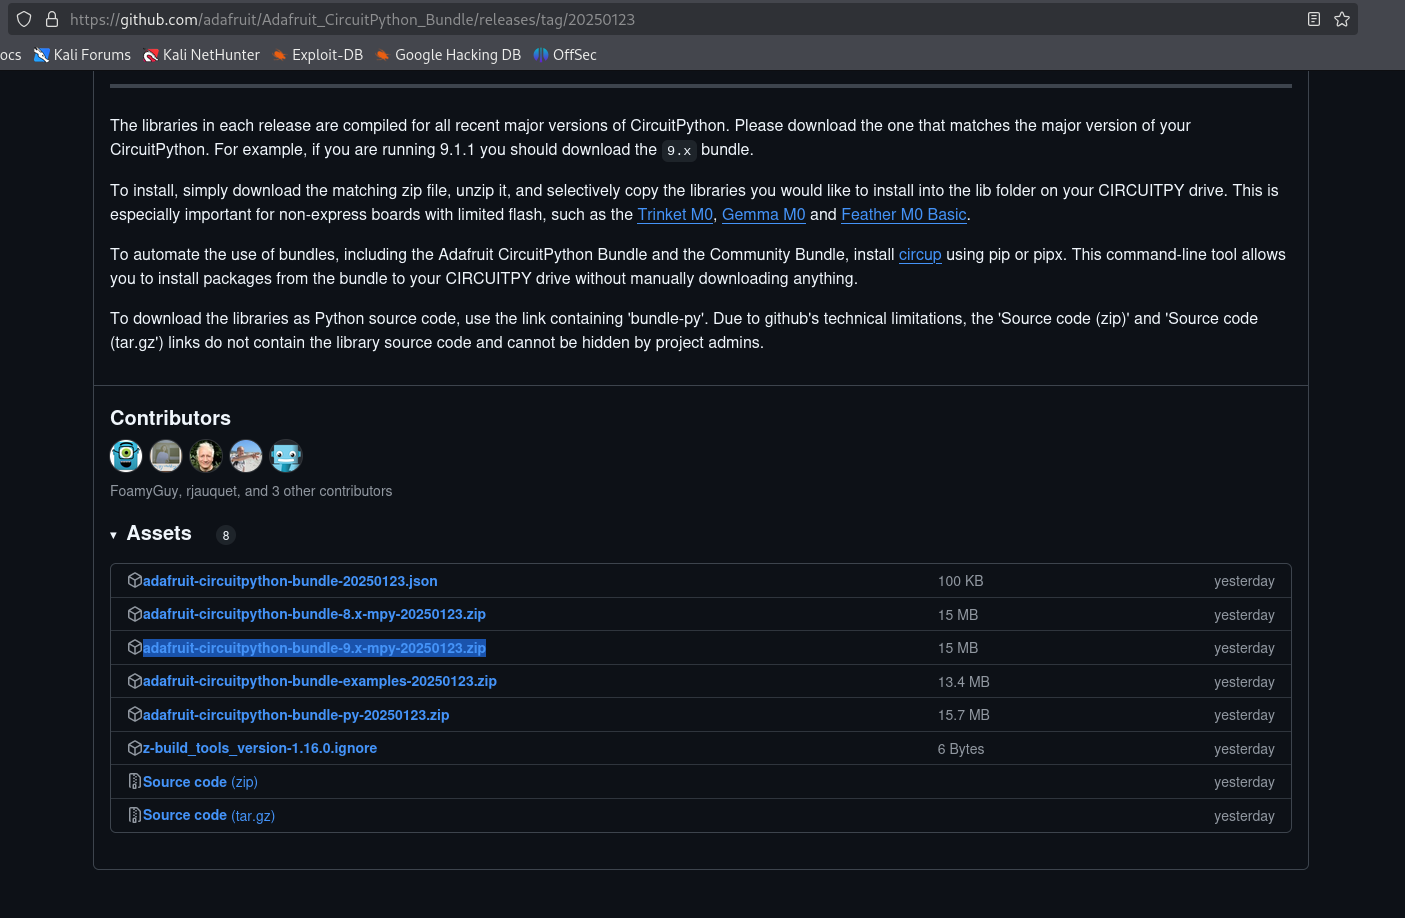Image resolution: width=1405 pixels, height=918 pixels.
Task: Open the Google Hacking DB bookmark
Action: click(448, 55)
